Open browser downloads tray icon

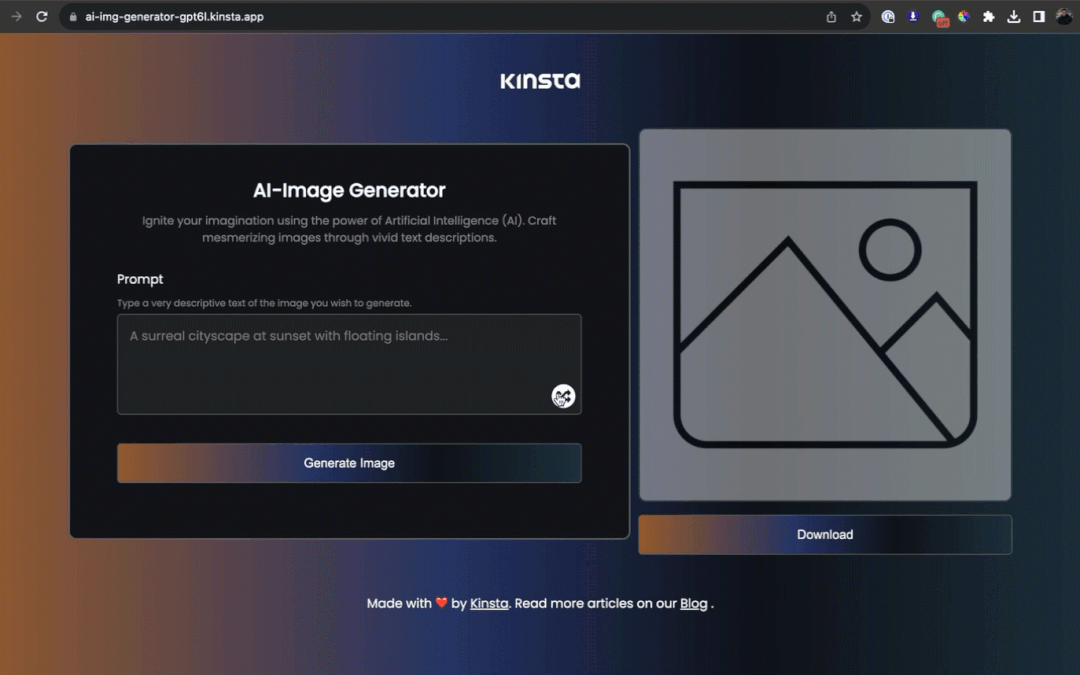pos(1014,17)
